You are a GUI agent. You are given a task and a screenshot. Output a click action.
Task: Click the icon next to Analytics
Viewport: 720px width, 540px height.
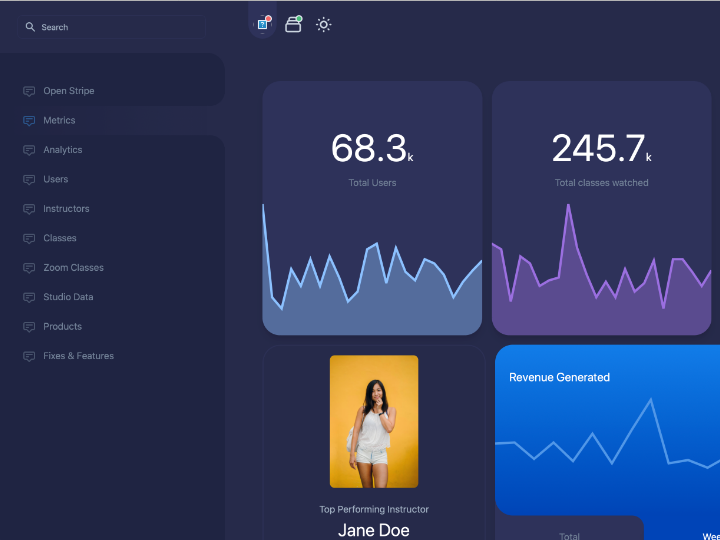pyautogui.click(x=29, y=150)
